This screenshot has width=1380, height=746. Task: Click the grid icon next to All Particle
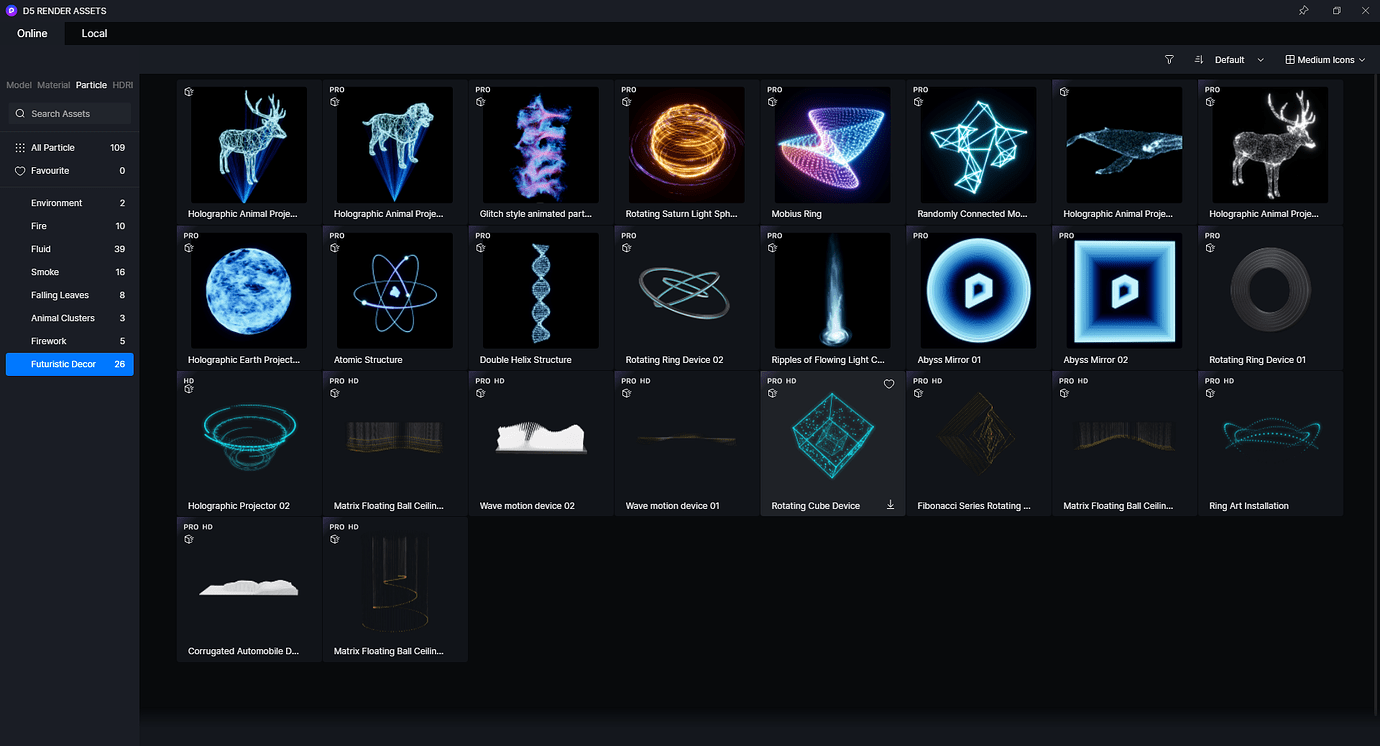pyautogui.click(x=19, y=146)
